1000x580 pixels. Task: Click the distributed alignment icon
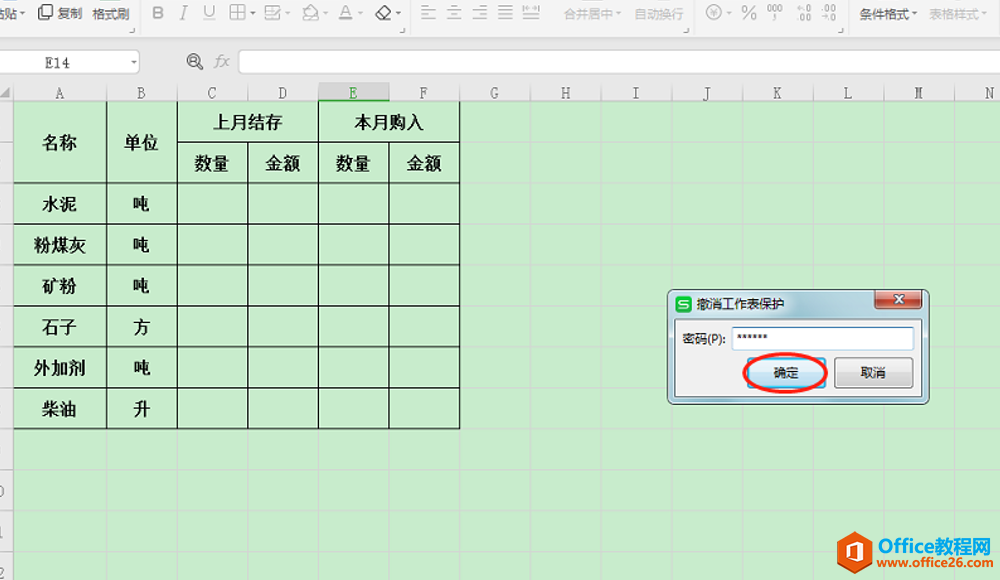click(531, 12)
